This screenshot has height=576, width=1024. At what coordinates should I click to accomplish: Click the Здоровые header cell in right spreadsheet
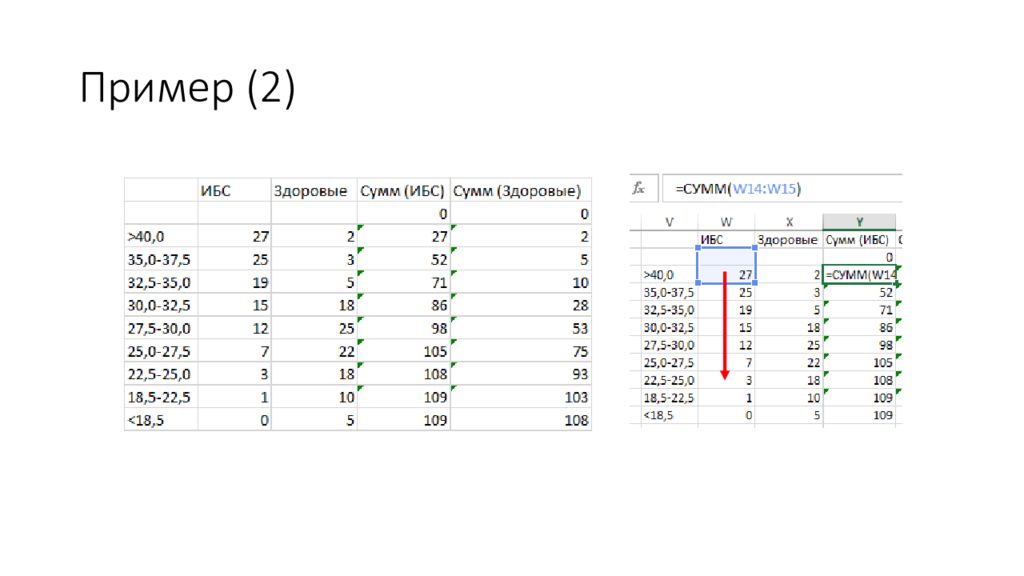[789, 239]
